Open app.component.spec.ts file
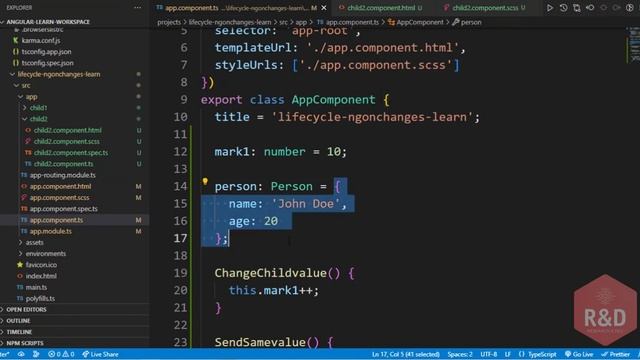This screenshot has height=360, width=640. (x=63, y=209)
